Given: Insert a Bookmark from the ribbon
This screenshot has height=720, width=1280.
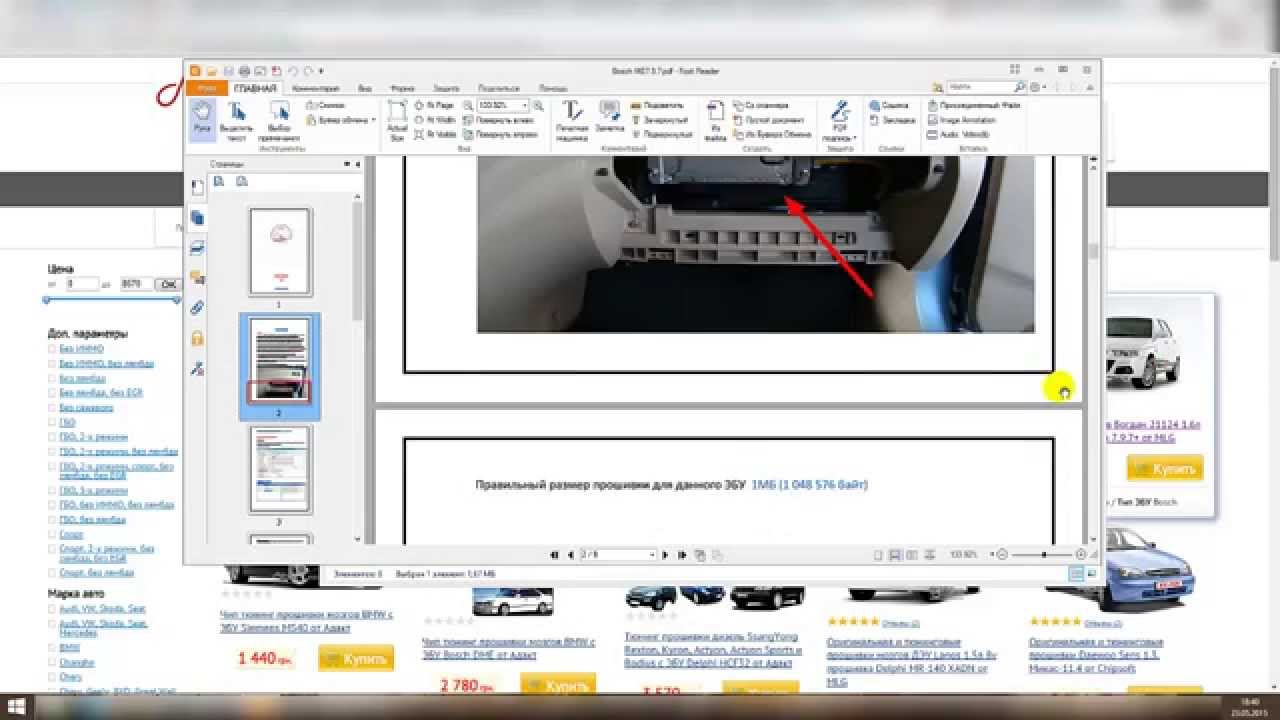Looking at the screenshot, I should (x=892, y=119).
